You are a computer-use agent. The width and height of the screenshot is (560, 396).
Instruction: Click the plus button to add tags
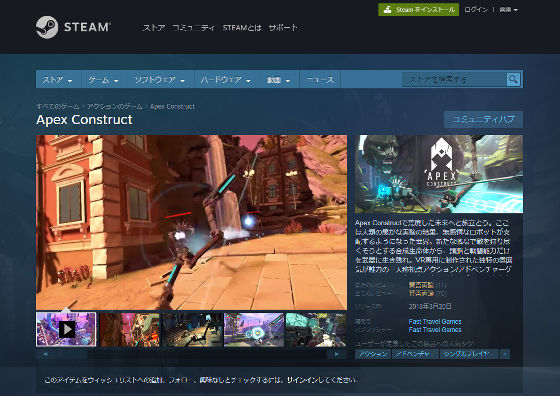tap(505, 354)
